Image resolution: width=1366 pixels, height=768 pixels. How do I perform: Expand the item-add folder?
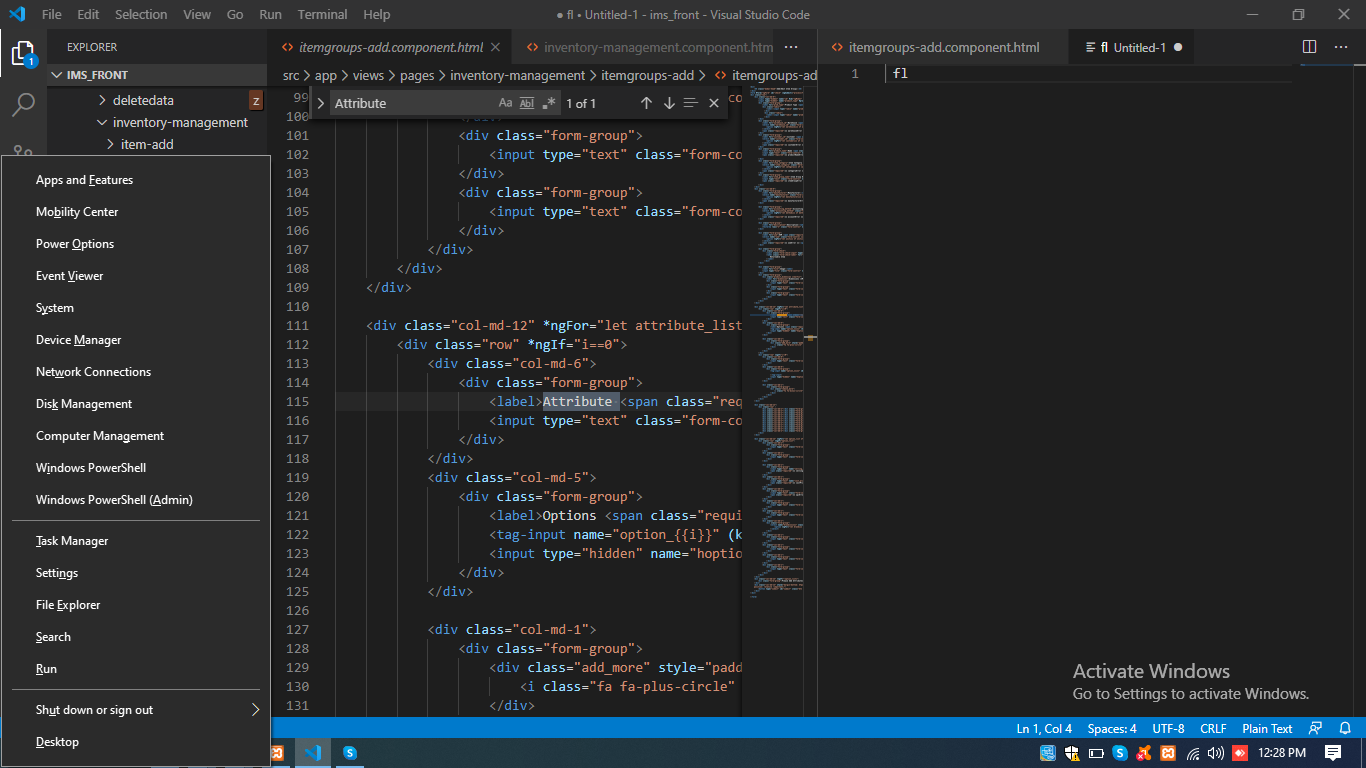(x=147, y=144)
